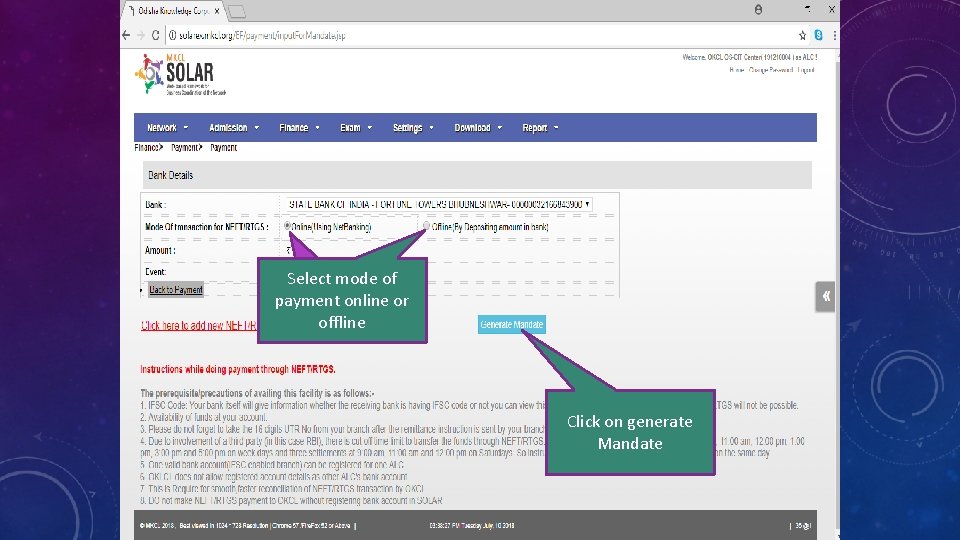Click the Generate Mandate button

[x=511, y=324]
